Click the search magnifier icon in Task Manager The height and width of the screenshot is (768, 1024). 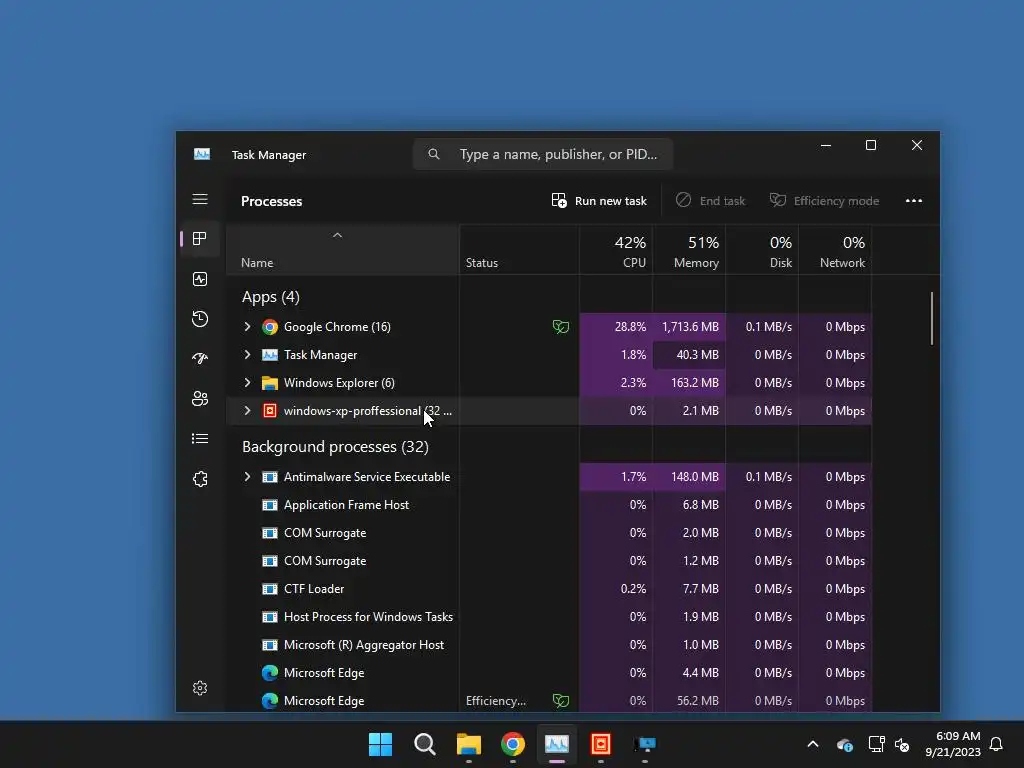click(434, 154)
